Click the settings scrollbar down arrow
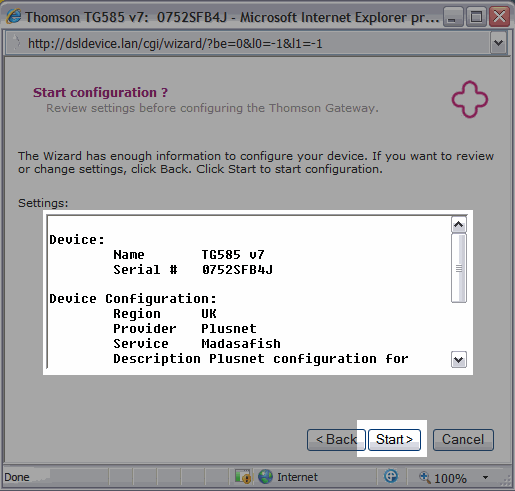The image size is (515, 491). coord(459,360)
